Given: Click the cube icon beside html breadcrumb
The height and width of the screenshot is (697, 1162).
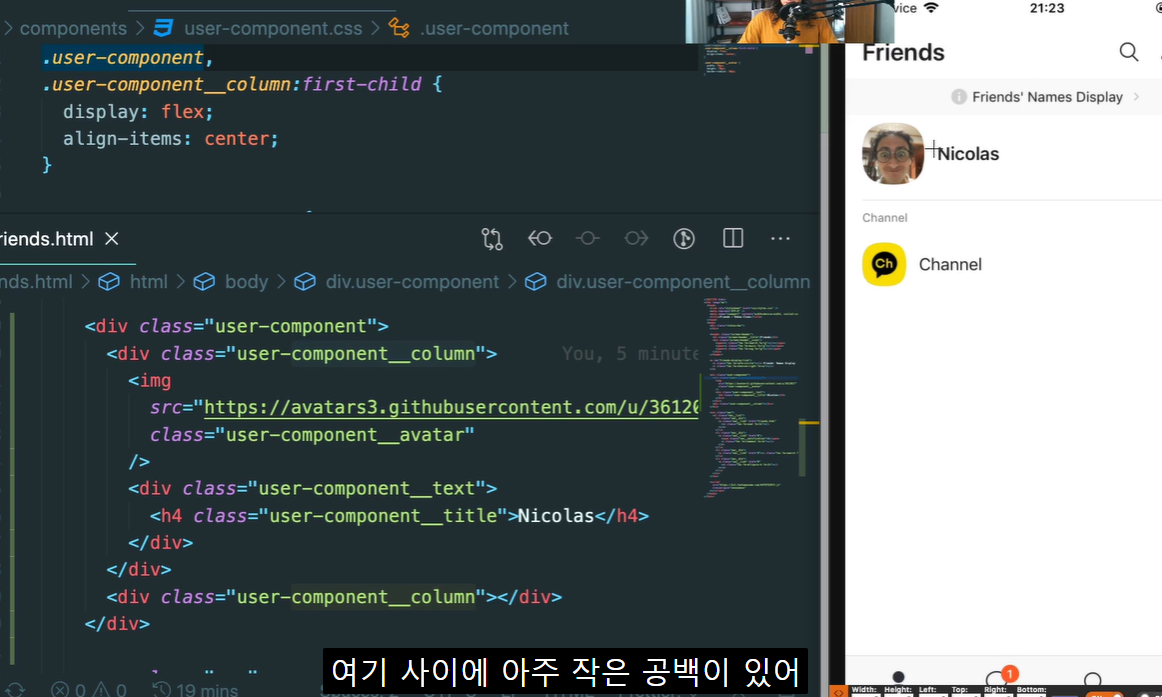Looking at the screenshot, I should pos(109,281).
